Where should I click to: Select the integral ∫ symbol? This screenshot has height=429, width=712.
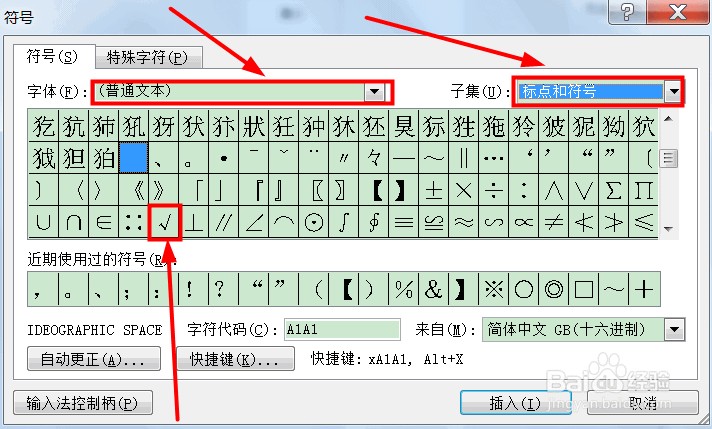tap(344, 222)
